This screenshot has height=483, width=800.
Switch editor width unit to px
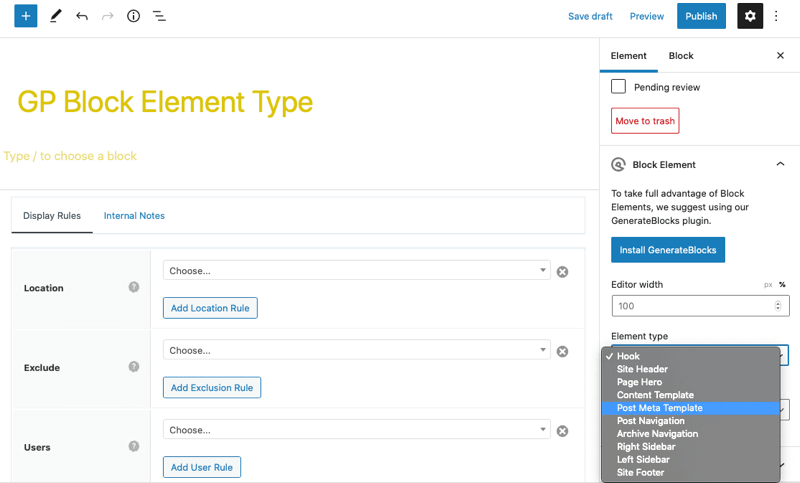768,285
